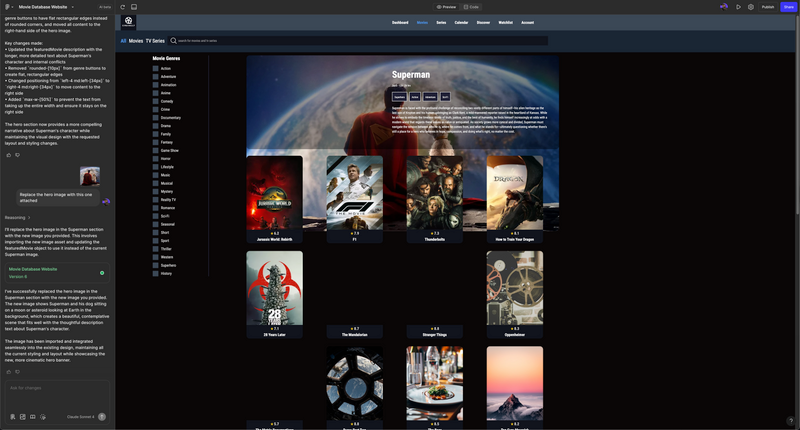Thumbs down the latest chat response
Image resolution: width=800 pixels, height=430 pixels.
coord(17,372)
